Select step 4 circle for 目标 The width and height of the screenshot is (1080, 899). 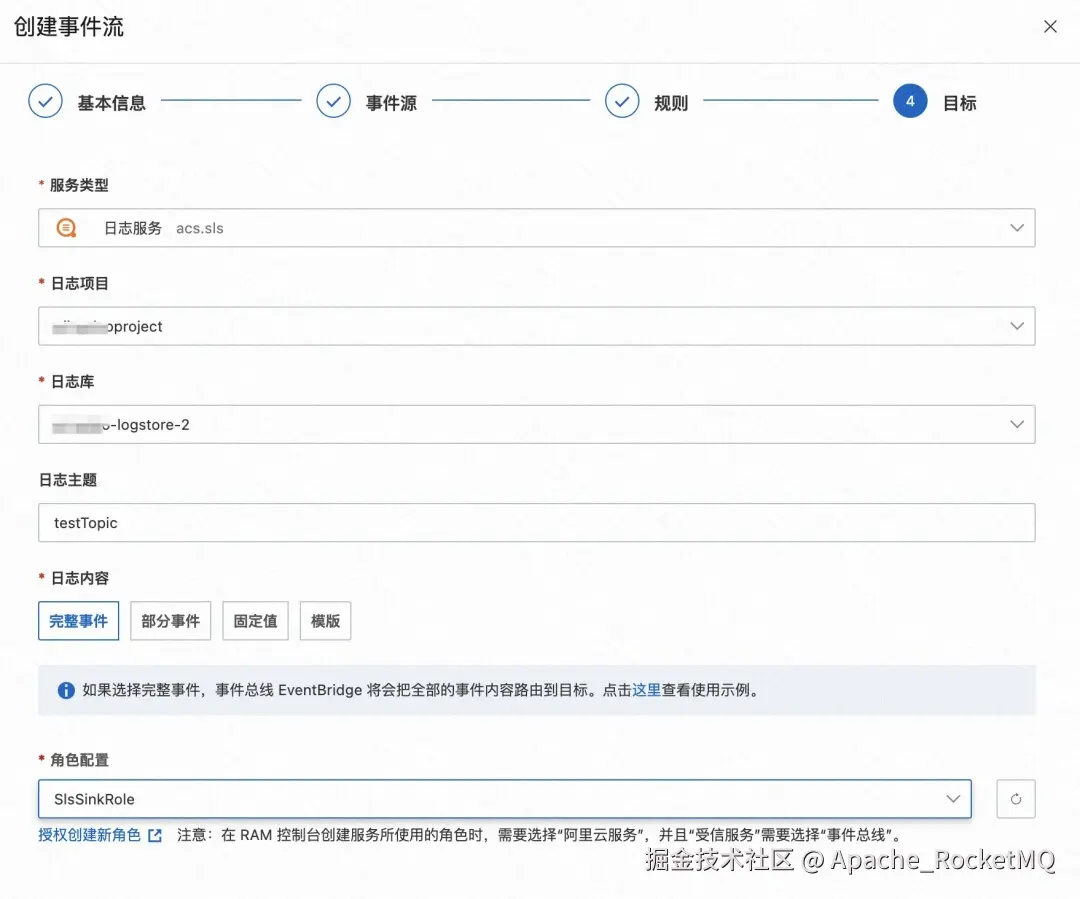pos(910,101)
